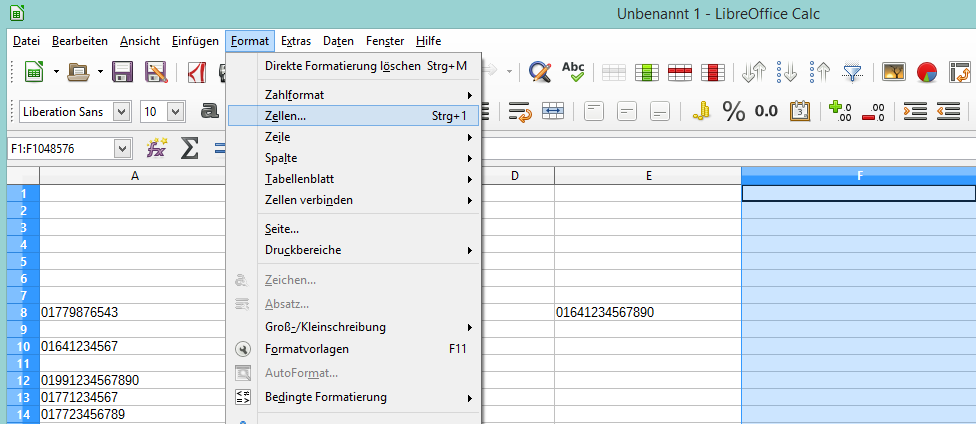Expand the Name Box dropdown arrow

[x=123, y=149]
